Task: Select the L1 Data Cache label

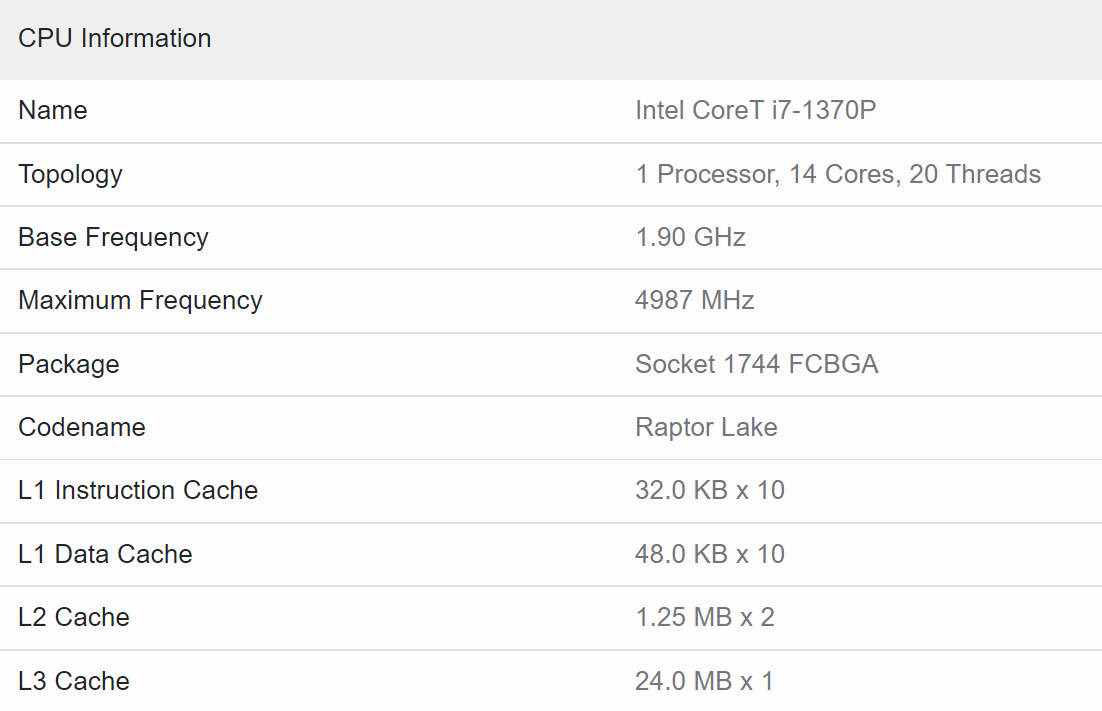Action: pos(105,554)
